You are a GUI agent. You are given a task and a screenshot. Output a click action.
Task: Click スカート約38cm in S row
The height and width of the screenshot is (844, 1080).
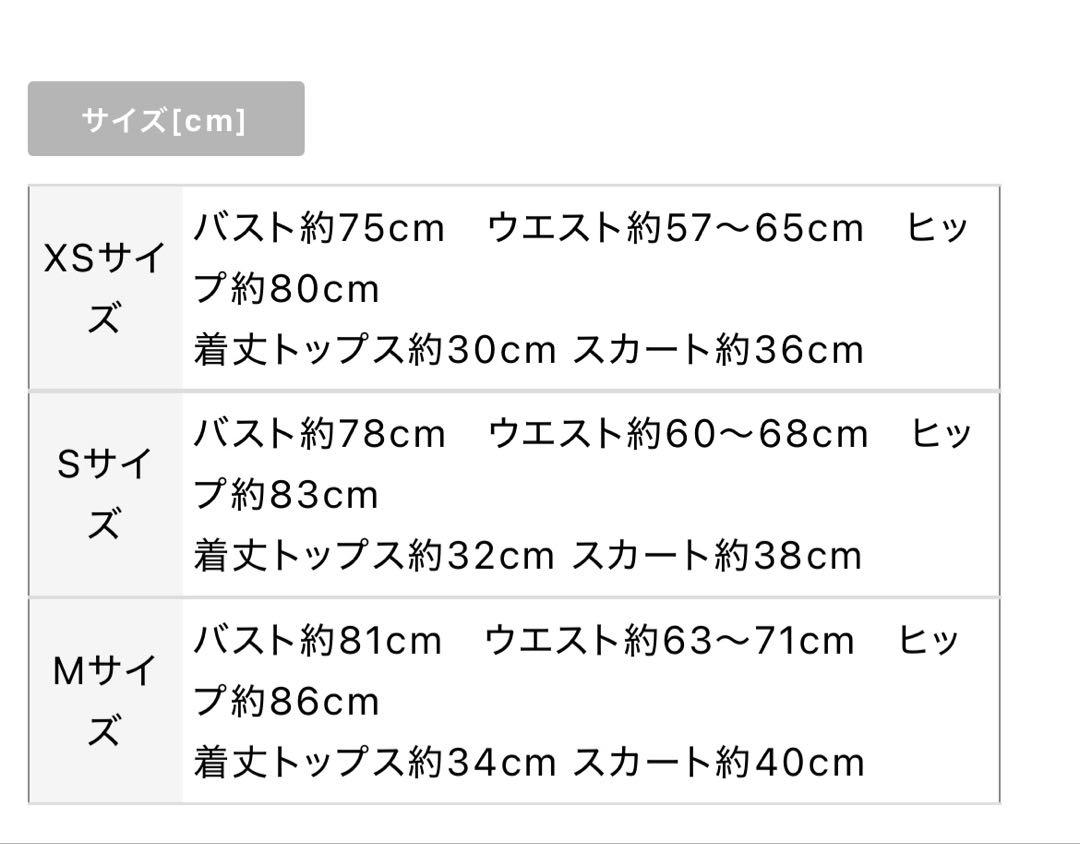[717, 555]
